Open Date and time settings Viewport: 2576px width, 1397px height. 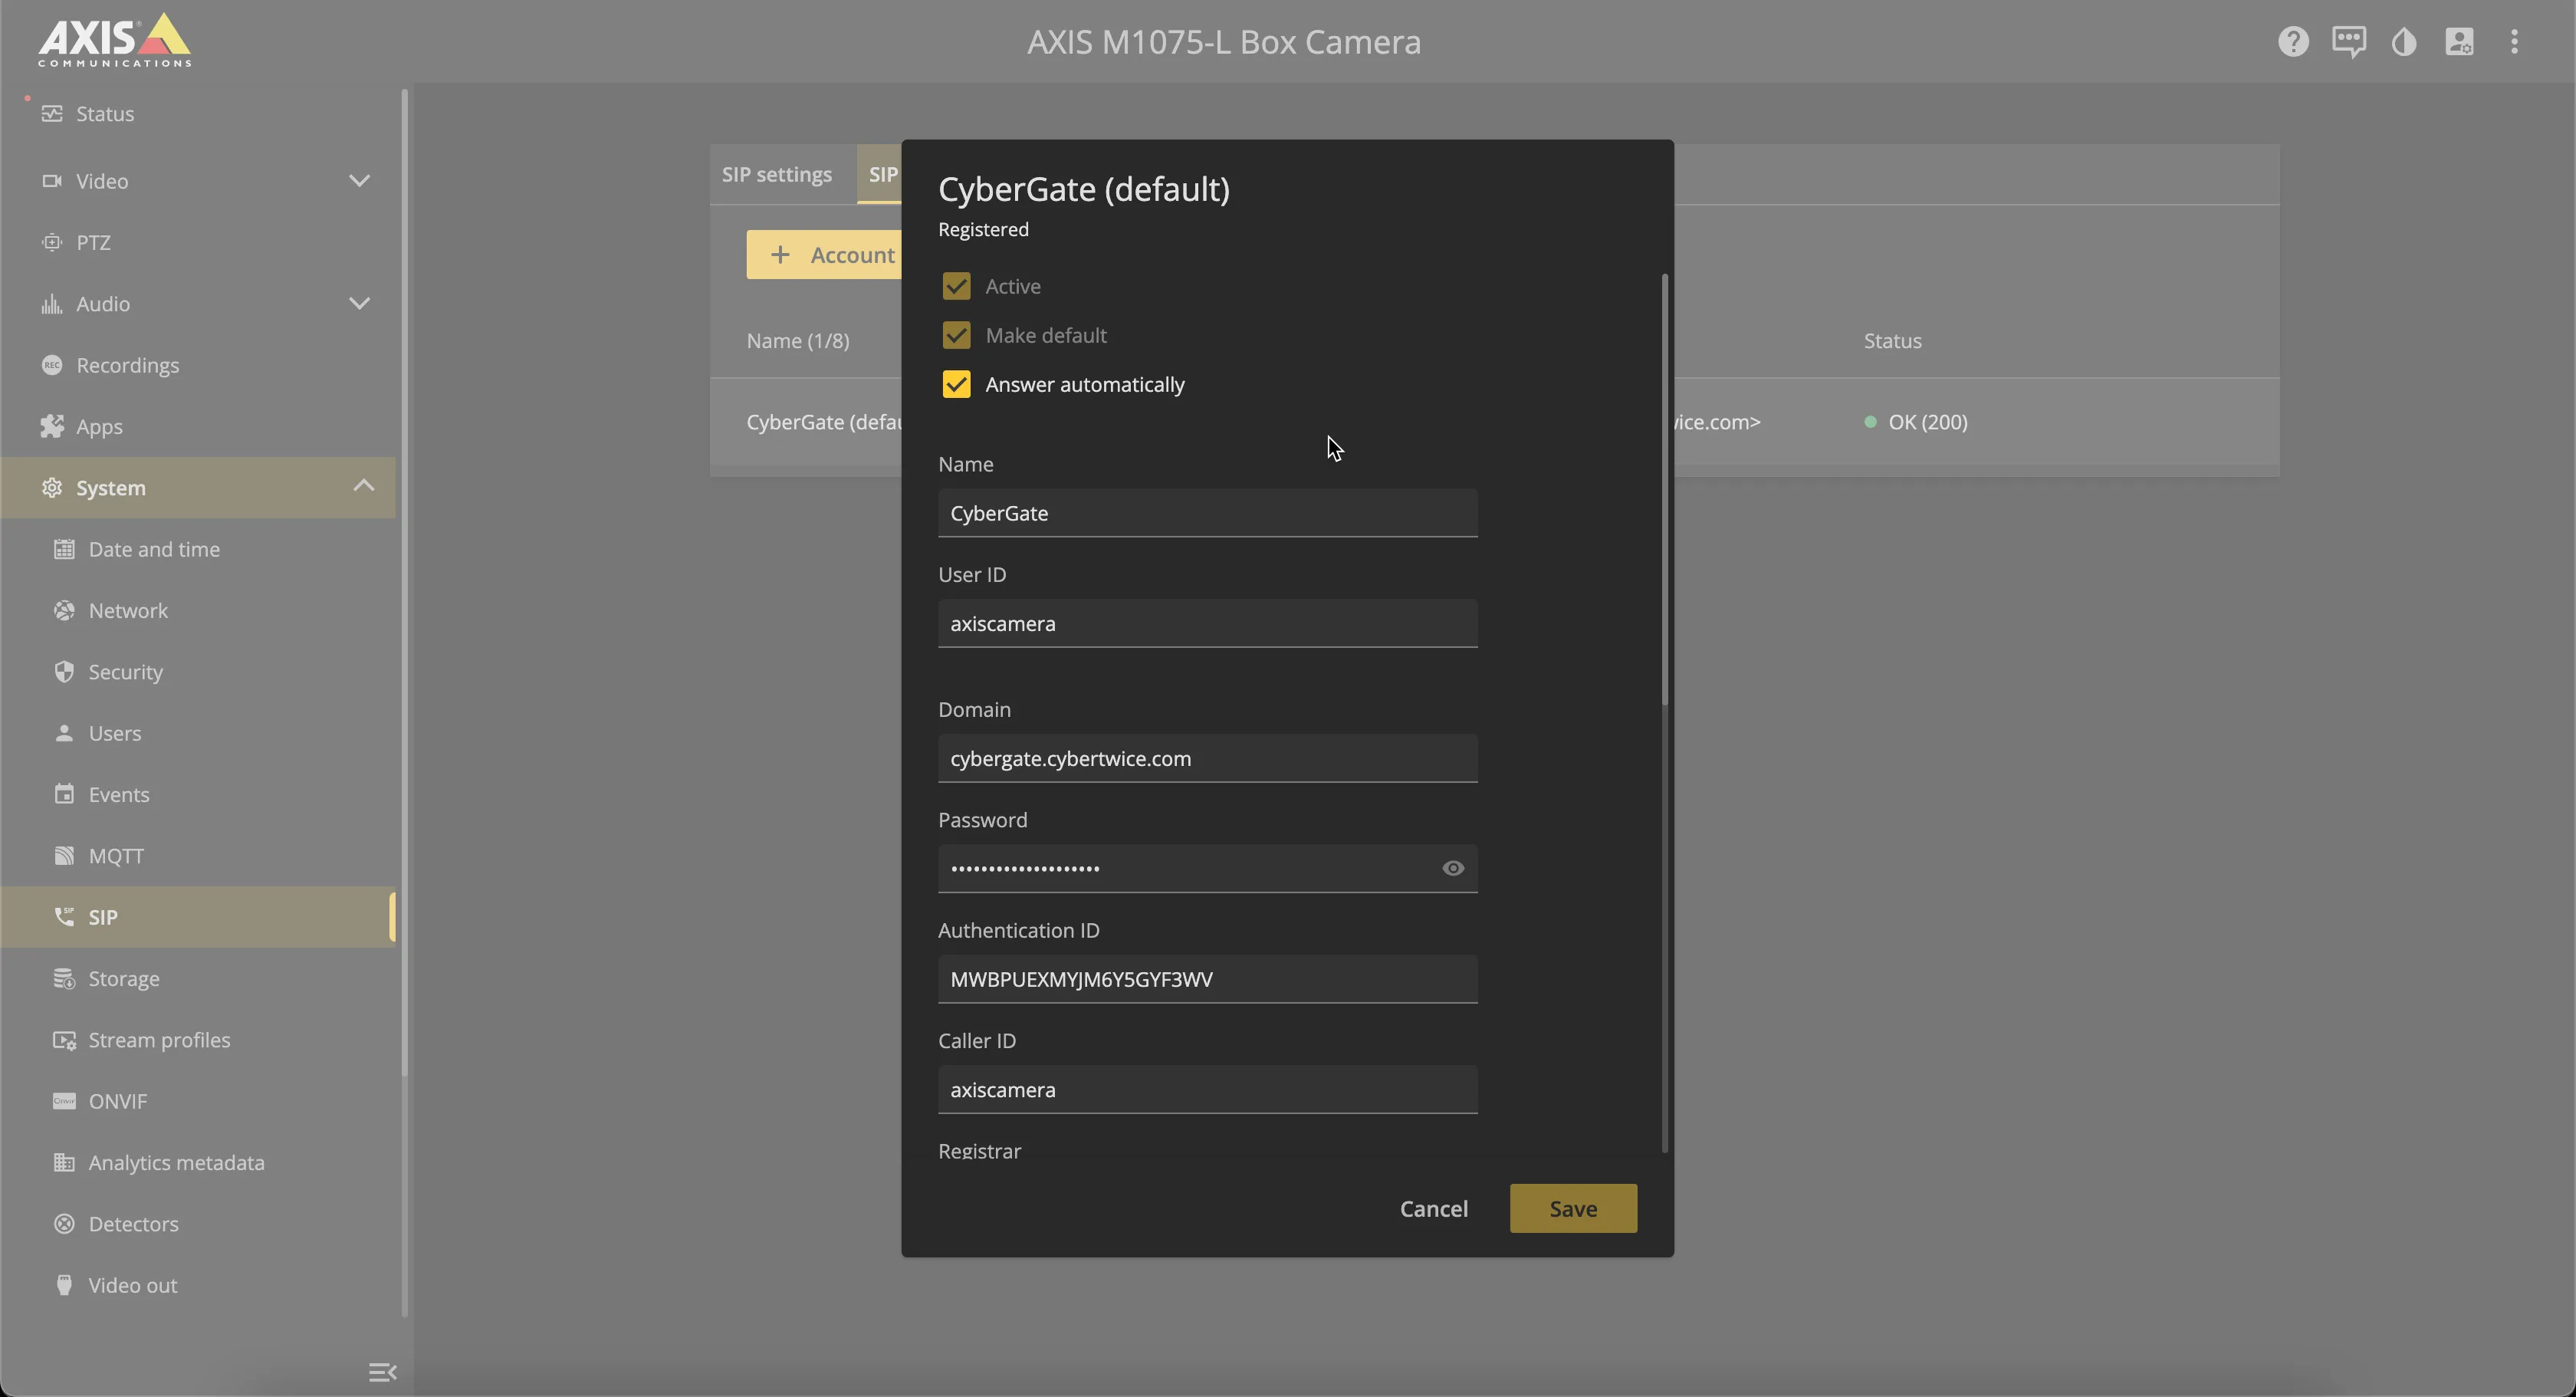tap(198, 549)
